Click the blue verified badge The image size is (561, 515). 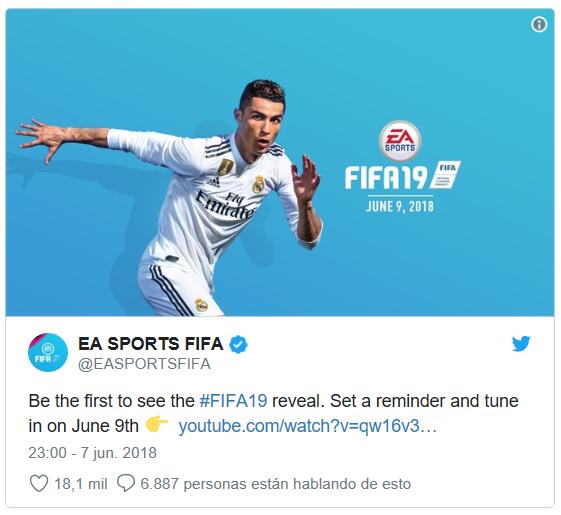tap(238, 344)
